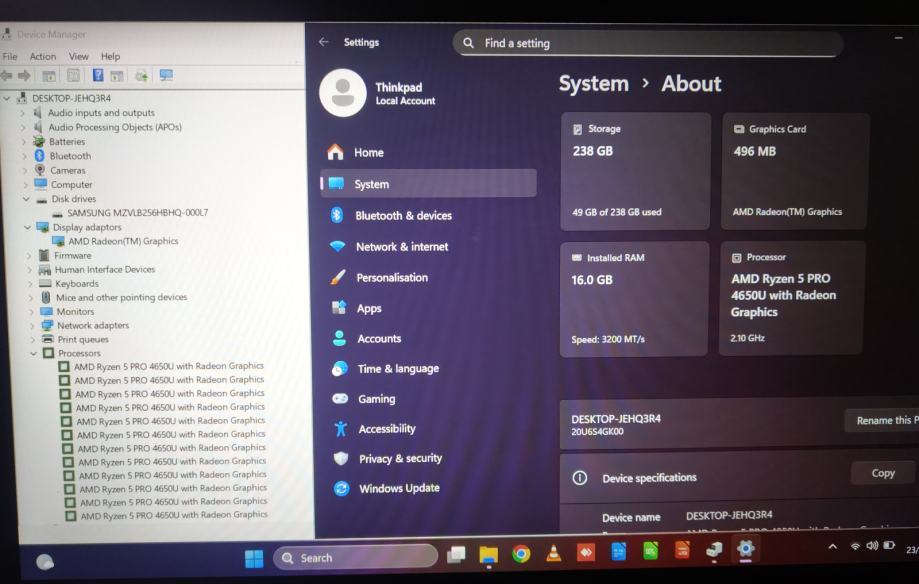Viewport: 919px width, 584px height.
Task: Expand Audio inputs and outputs node
Action: click(22, 113)
